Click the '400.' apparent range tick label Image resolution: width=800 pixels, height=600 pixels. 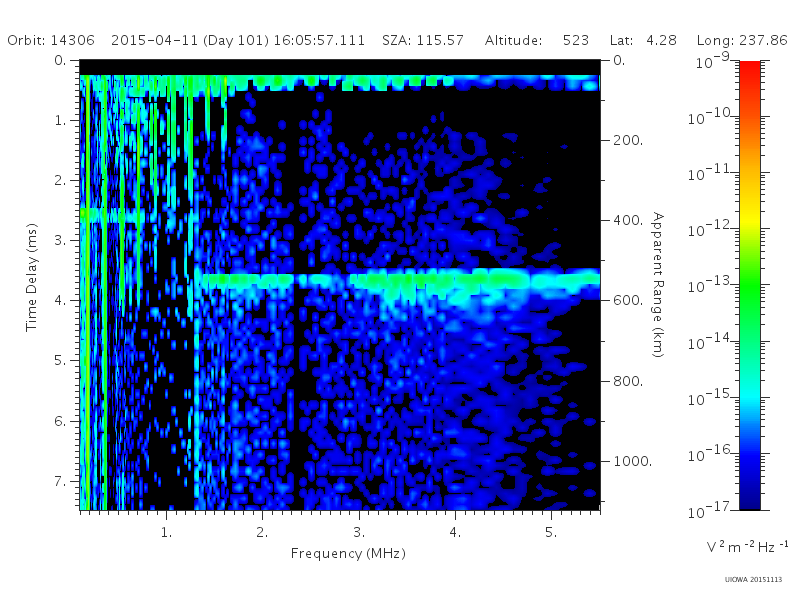tap(628, 220)
